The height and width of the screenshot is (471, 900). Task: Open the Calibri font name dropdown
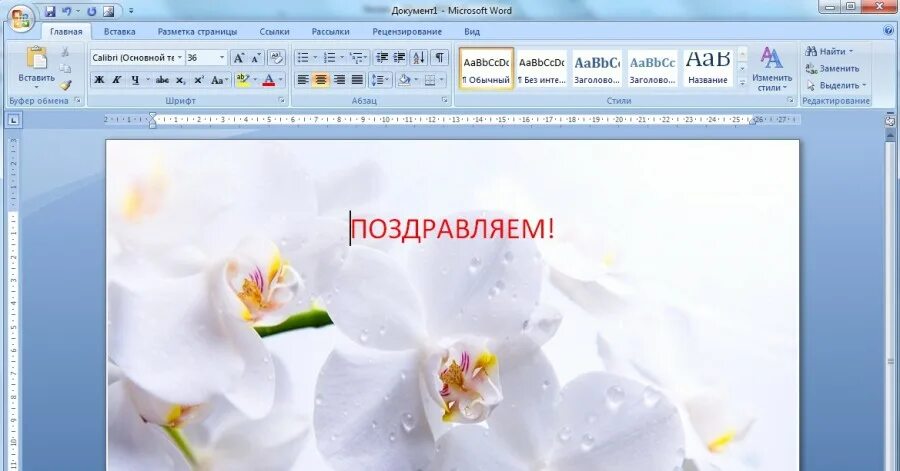click(x=180, y=58)
